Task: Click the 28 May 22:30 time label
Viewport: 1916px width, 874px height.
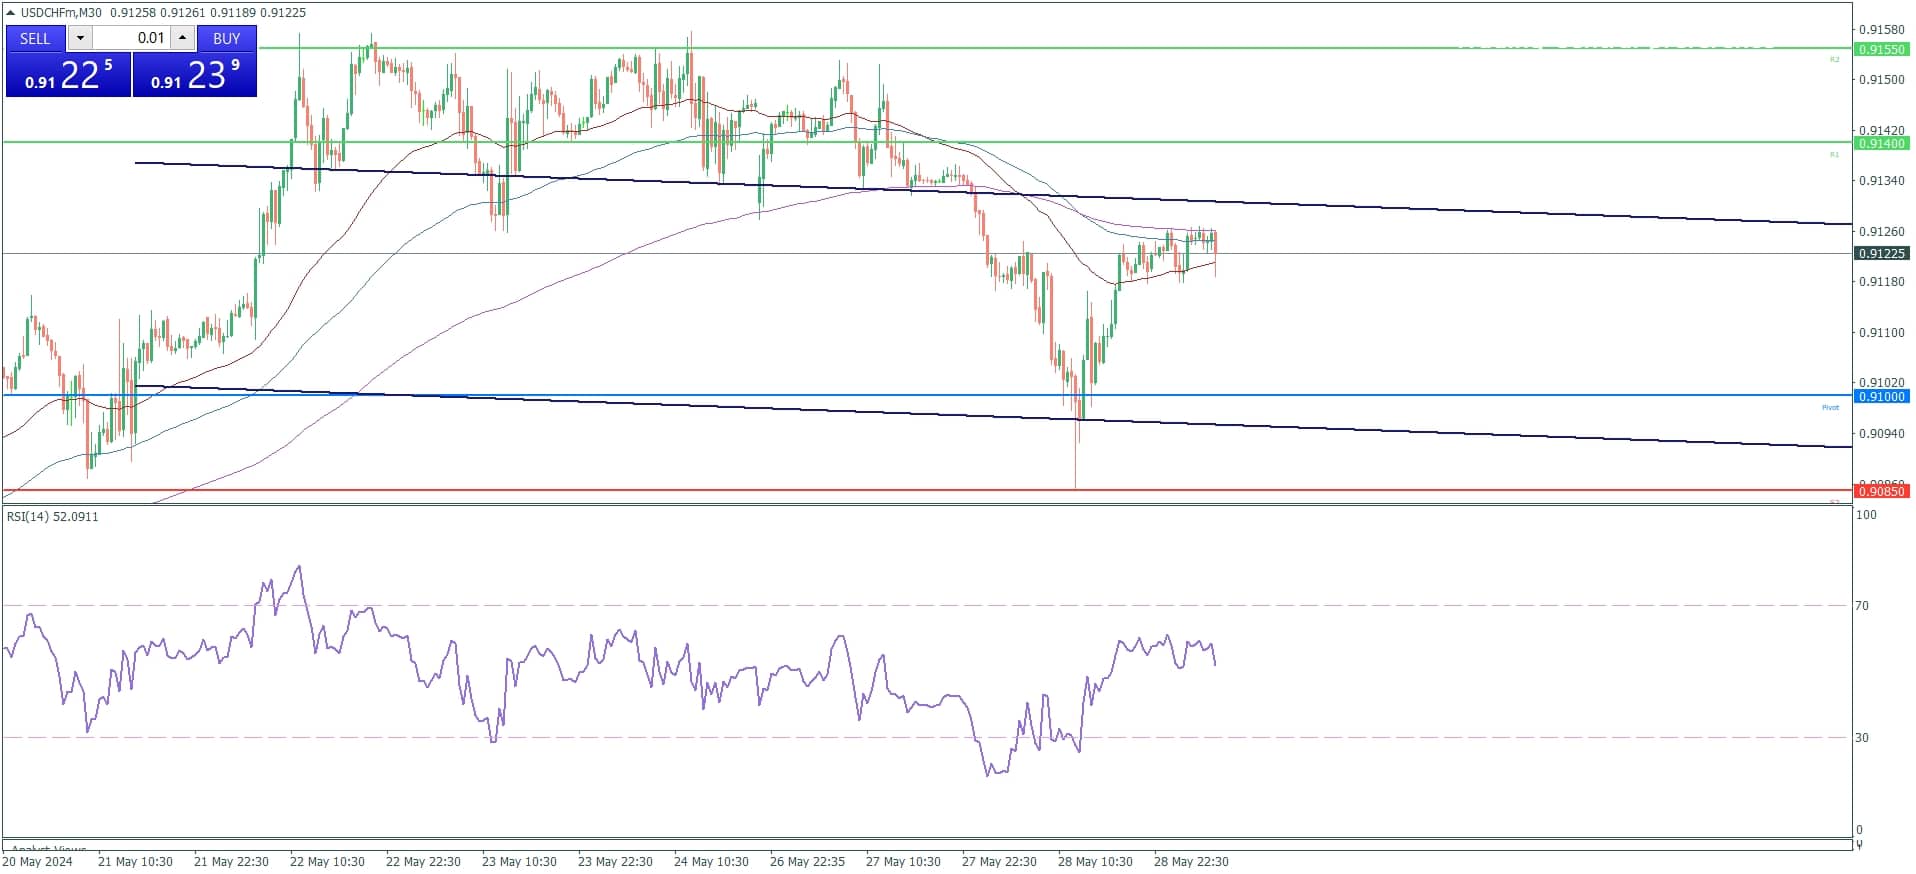Action: coord(1191,862)
